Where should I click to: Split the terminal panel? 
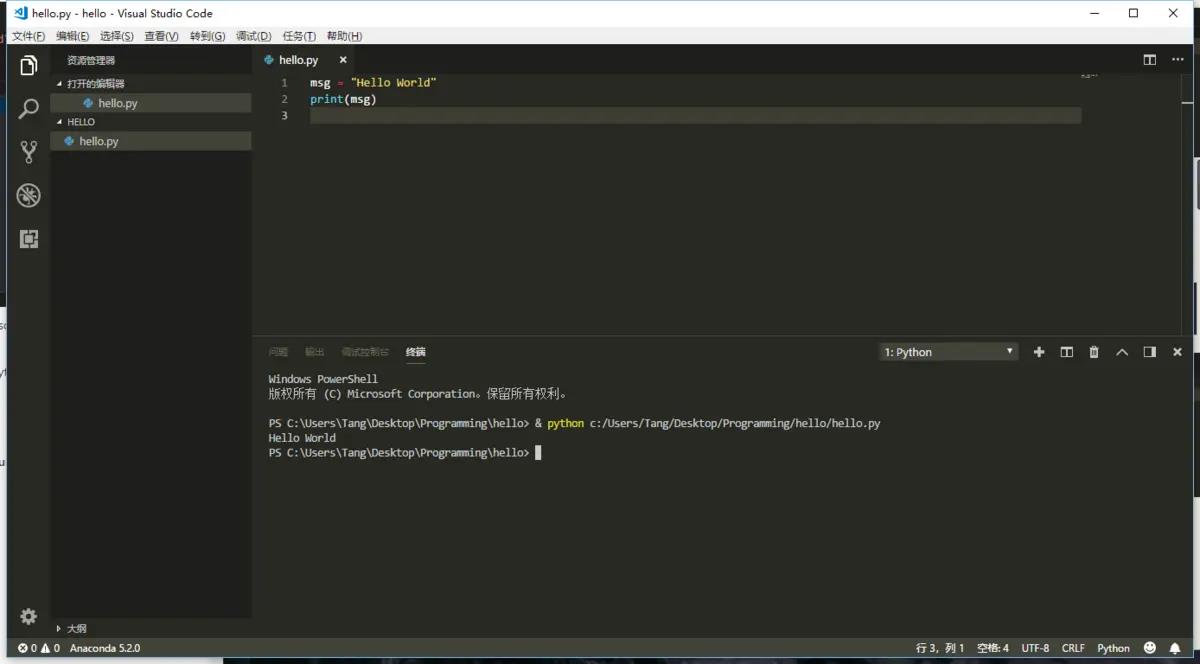[x=1067, y=352]
